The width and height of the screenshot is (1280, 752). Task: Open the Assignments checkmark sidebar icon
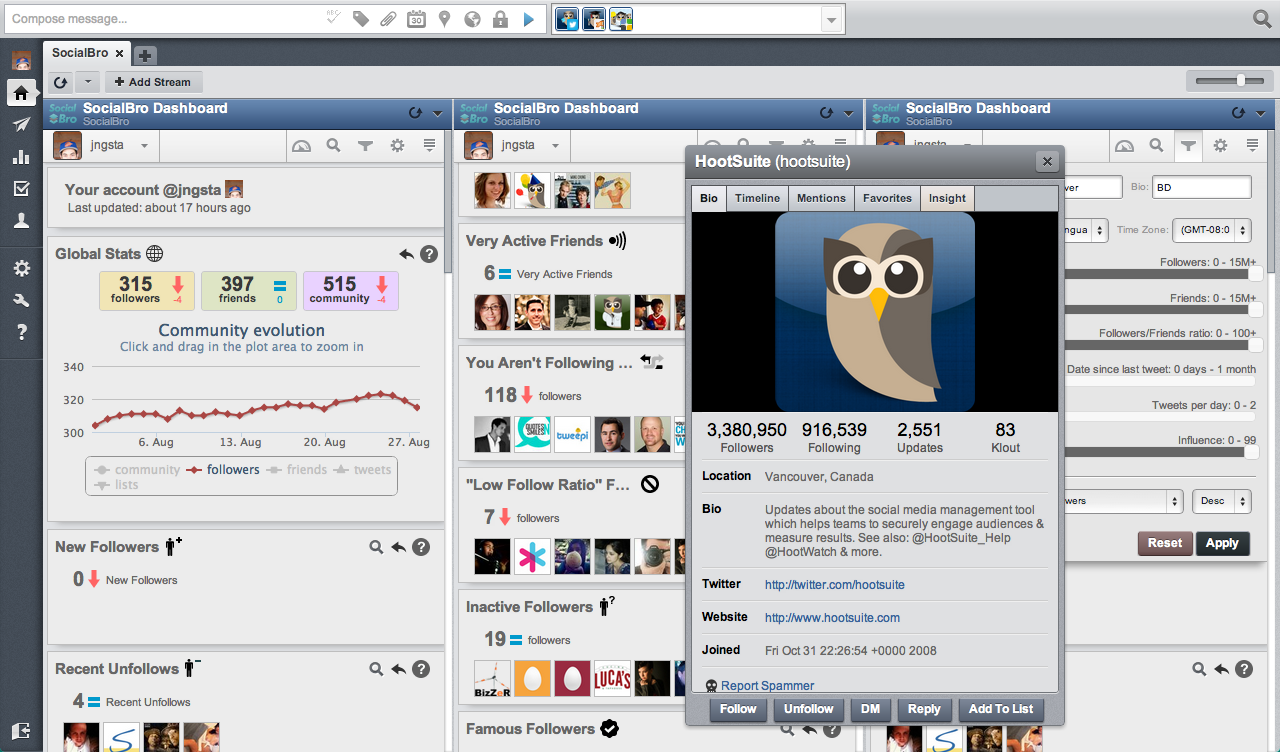point(21,188)
